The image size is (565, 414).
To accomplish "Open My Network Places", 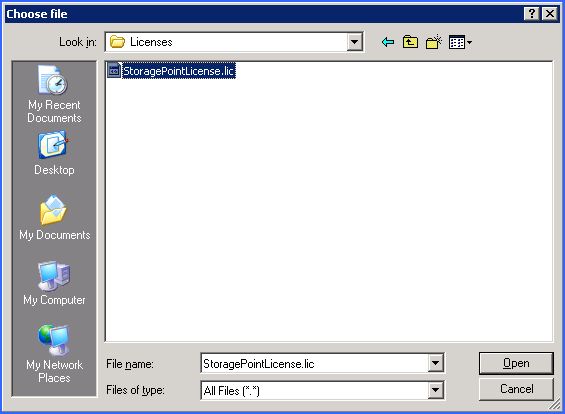I will click(x=54, y=355).
